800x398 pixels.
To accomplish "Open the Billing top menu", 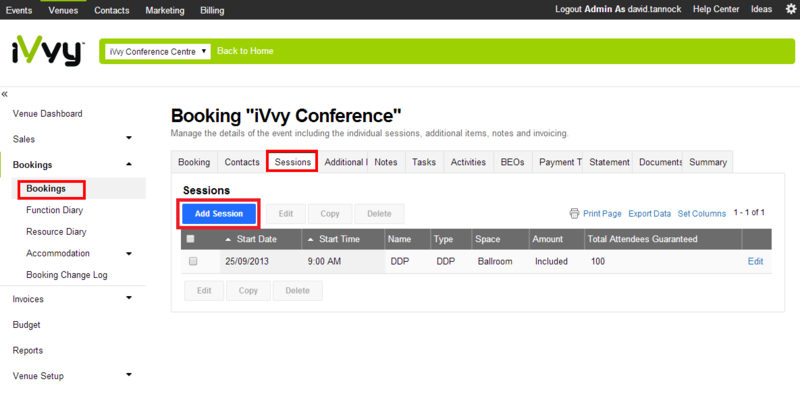I will [212, 10].
